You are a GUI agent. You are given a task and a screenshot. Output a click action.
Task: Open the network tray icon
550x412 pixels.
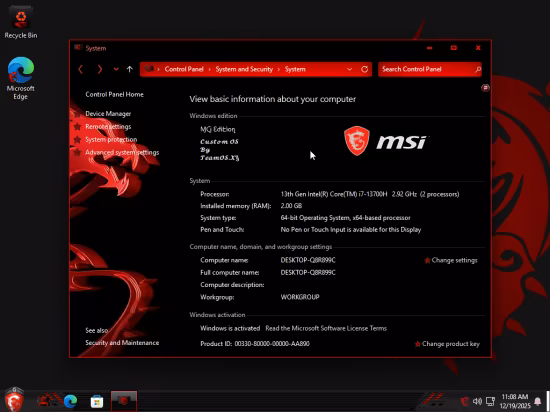(x=490, y=401)
